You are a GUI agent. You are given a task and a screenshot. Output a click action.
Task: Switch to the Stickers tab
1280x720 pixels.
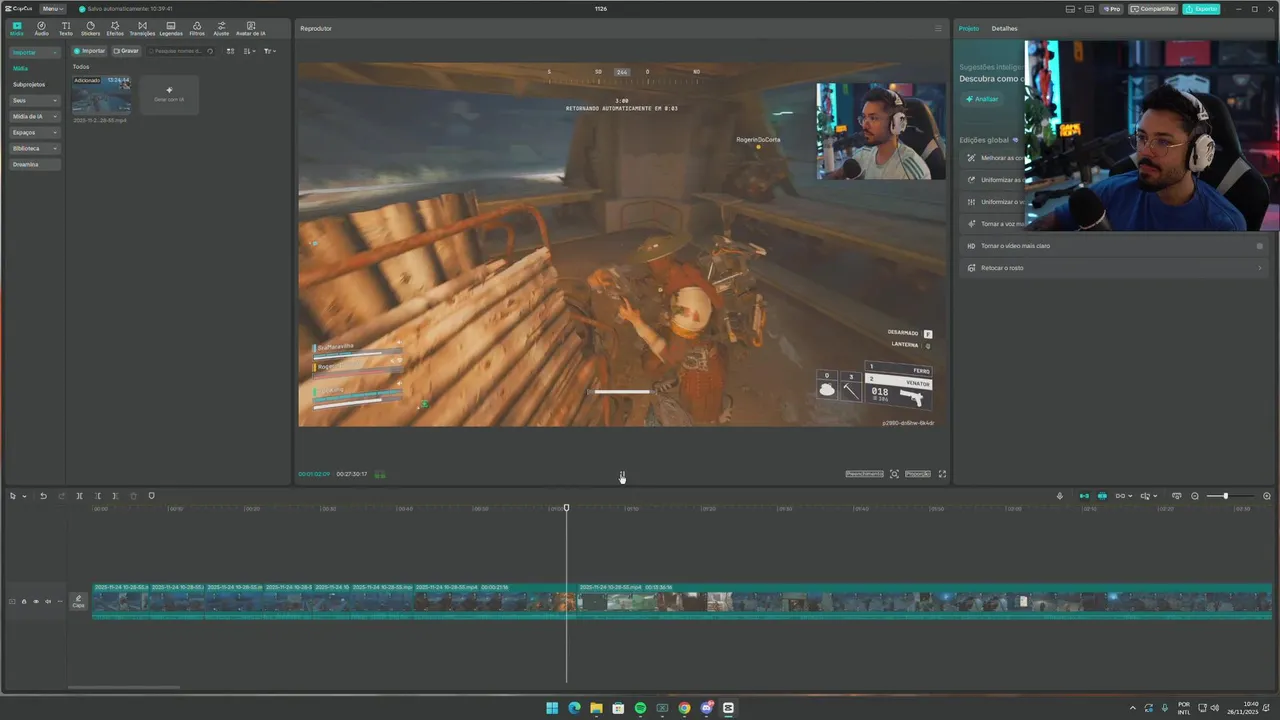[90, 28]
